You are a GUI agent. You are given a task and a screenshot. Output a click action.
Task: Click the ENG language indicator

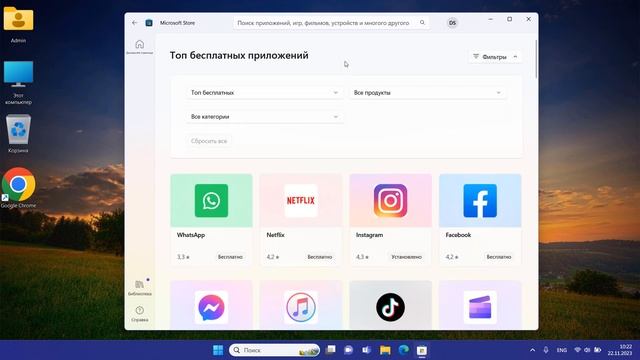pos(562,350)
